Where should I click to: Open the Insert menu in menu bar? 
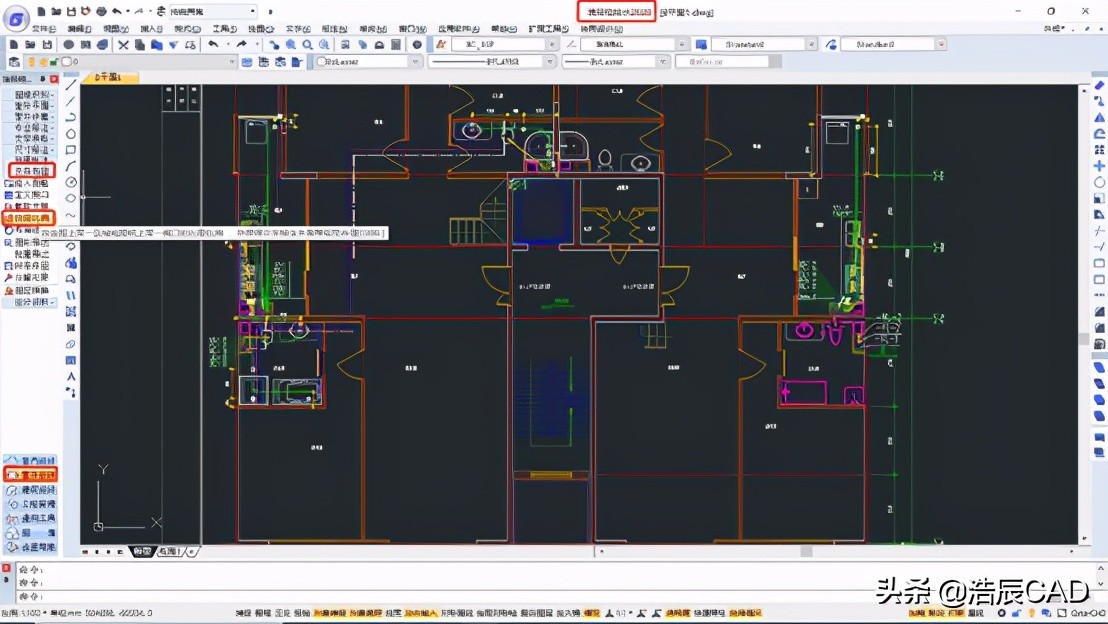(151, 29)
